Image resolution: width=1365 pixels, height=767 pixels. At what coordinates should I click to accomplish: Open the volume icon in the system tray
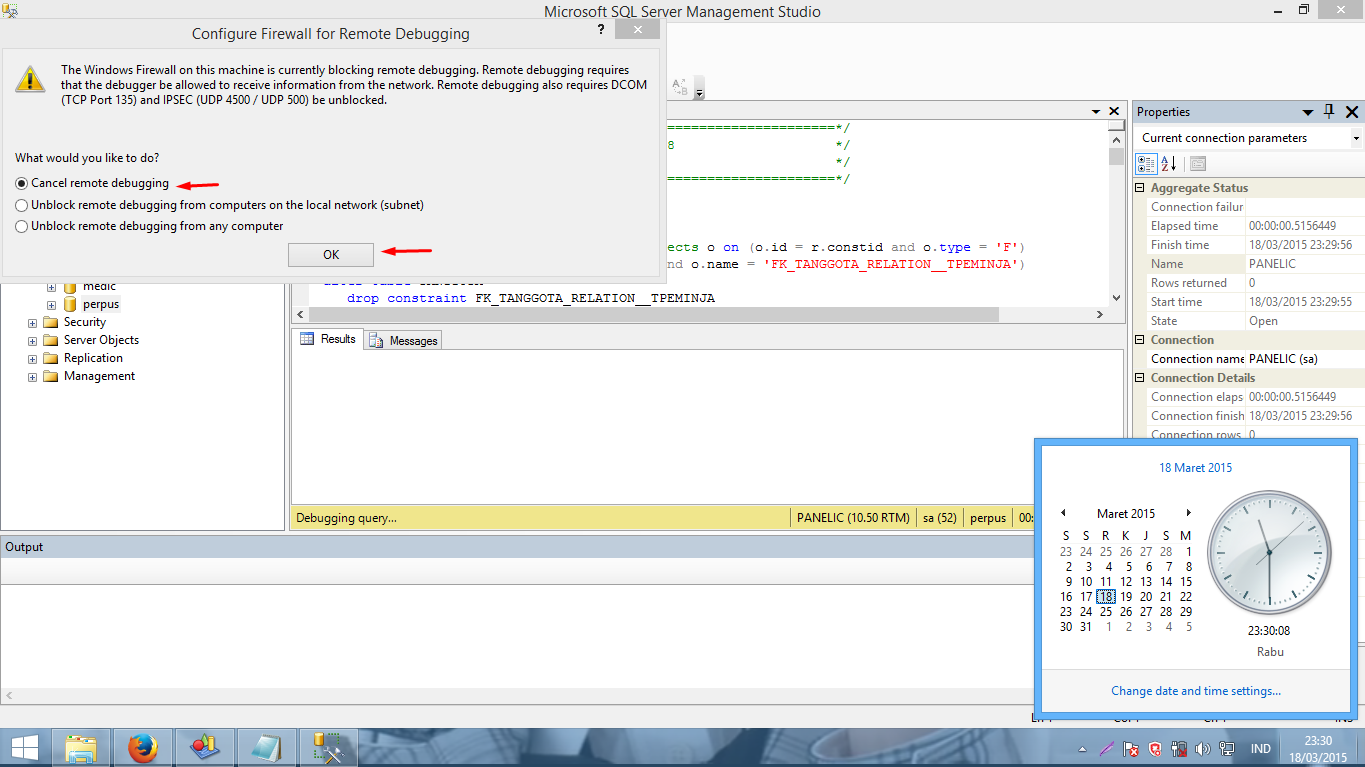pyautogui.click(x=1203, y=748)
